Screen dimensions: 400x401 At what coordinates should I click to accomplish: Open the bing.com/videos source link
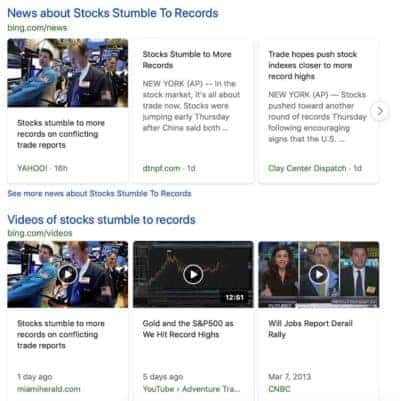click(x=40, y=233)
